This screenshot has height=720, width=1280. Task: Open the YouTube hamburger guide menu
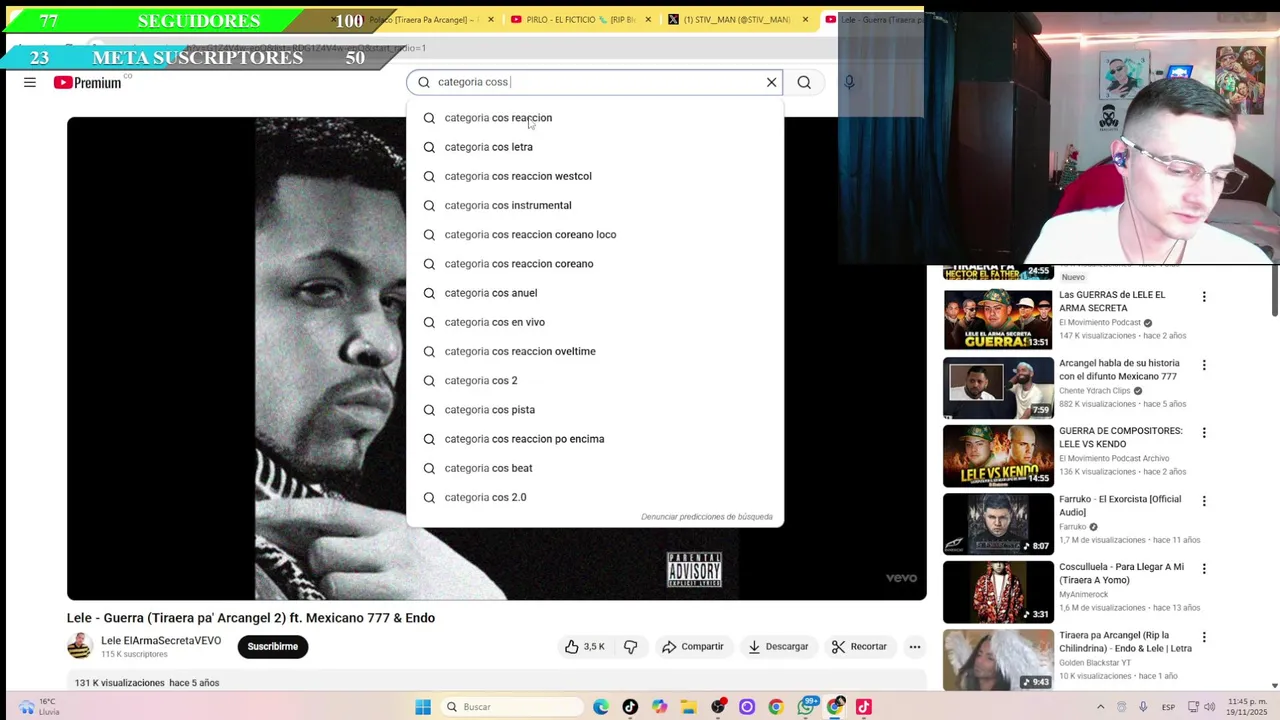tap(30, 82)
